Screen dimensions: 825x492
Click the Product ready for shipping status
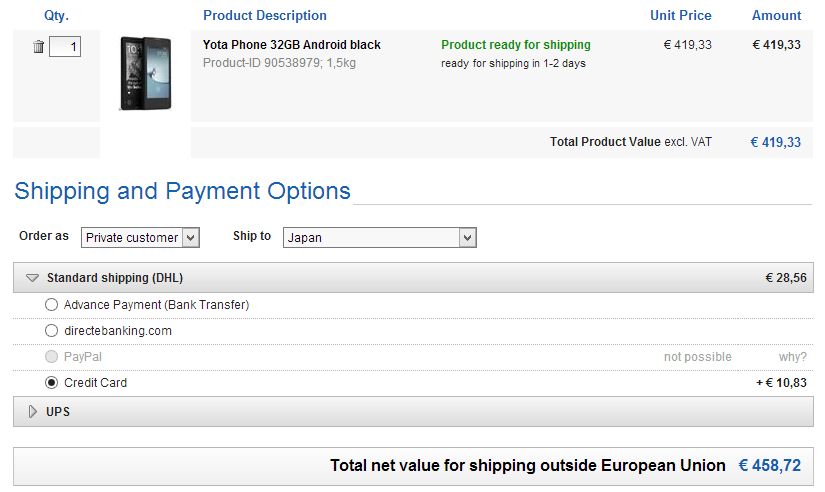515,45
